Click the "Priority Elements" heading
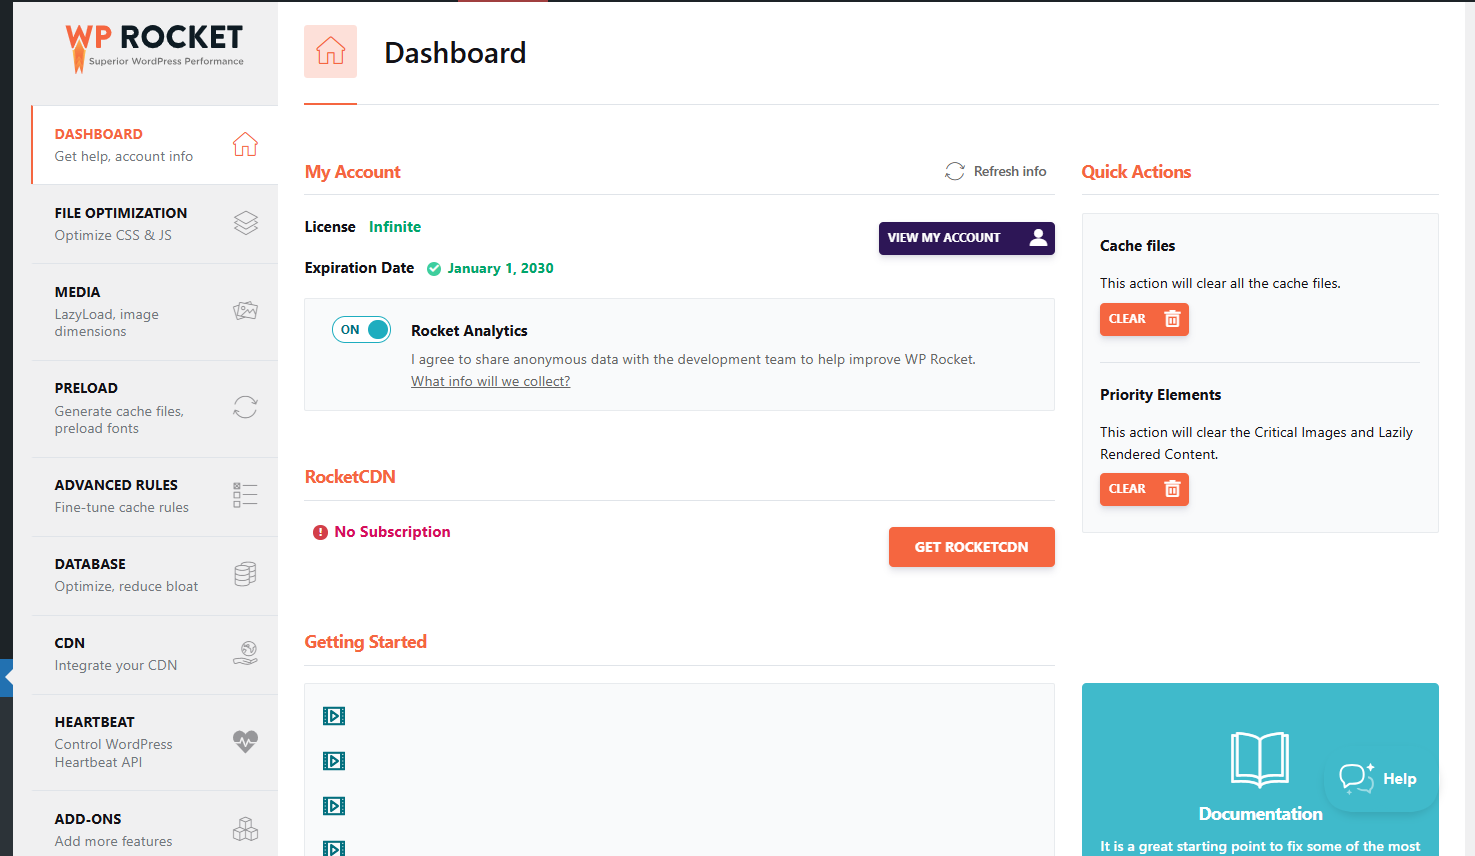Viewport: 1475px width, 856px height. 1161,395
